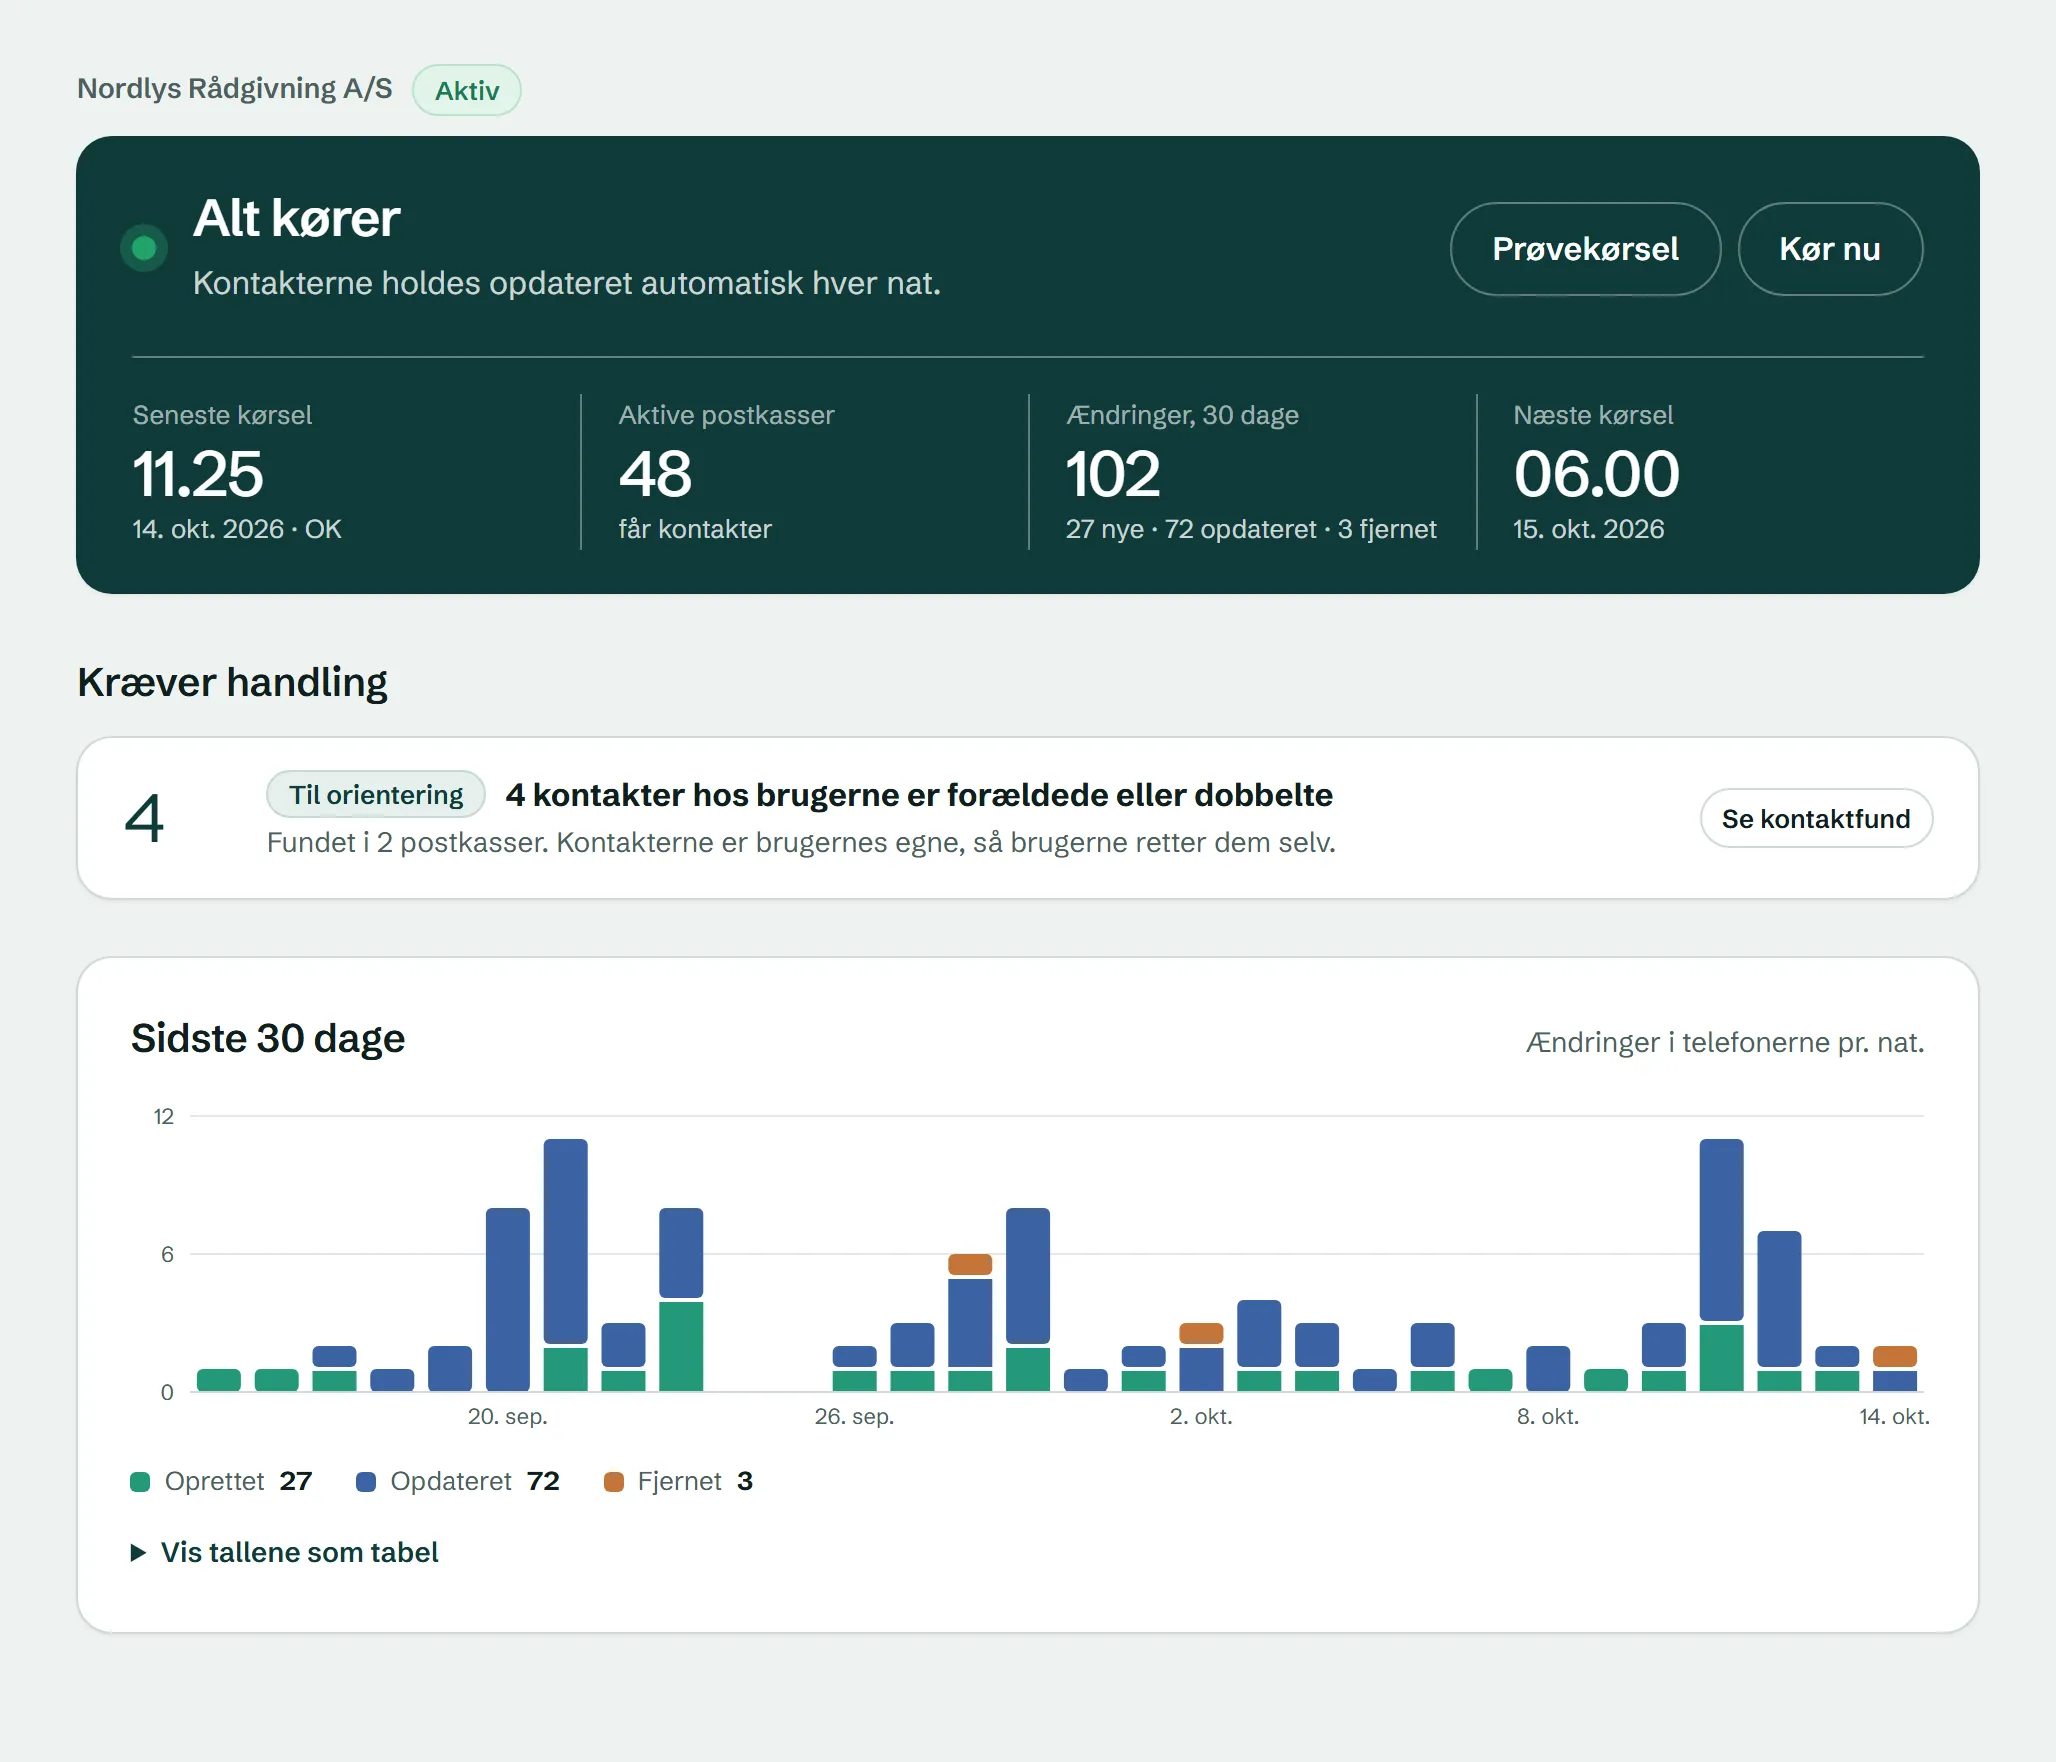Open Se kontaktfund
This screenshot has width=2056, height=1762.
[x=1816, y=819]
